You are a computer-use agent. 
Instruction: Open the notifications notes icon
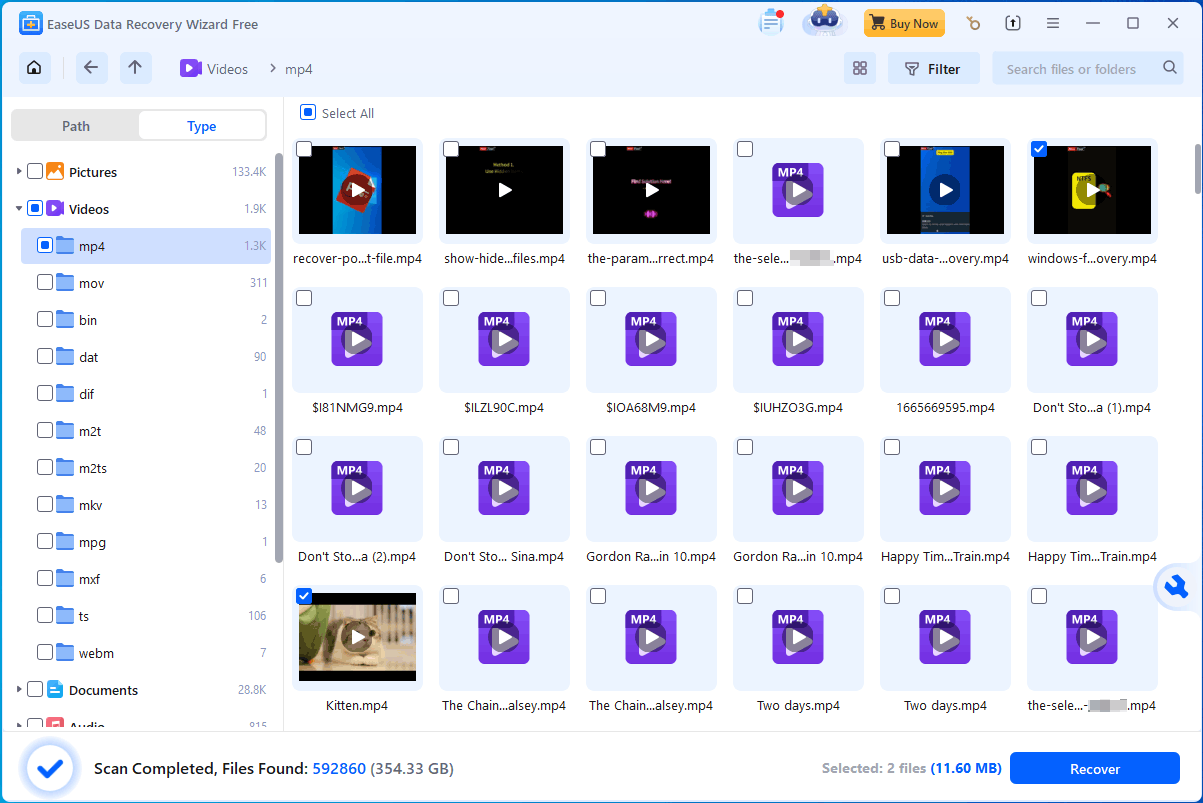pyautogui.click(x=771, y=23)
